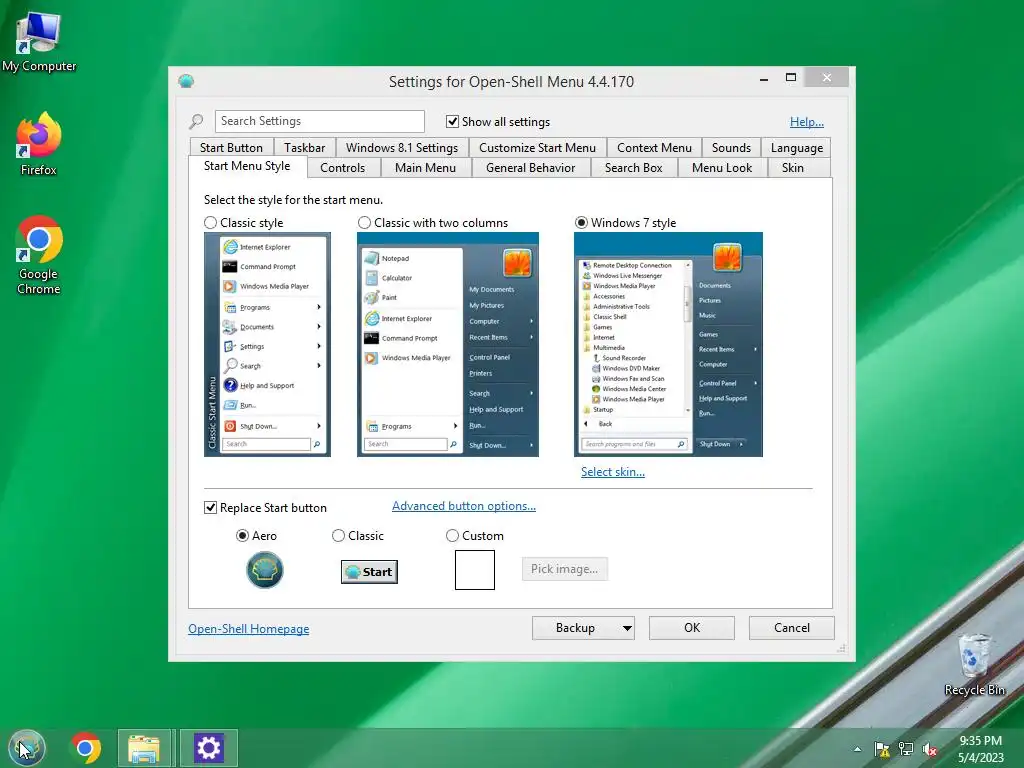The height and width of the screenshot is (768, 1024).
Task: Go to the Context Menu tab
Action: [x=654, y=148]
